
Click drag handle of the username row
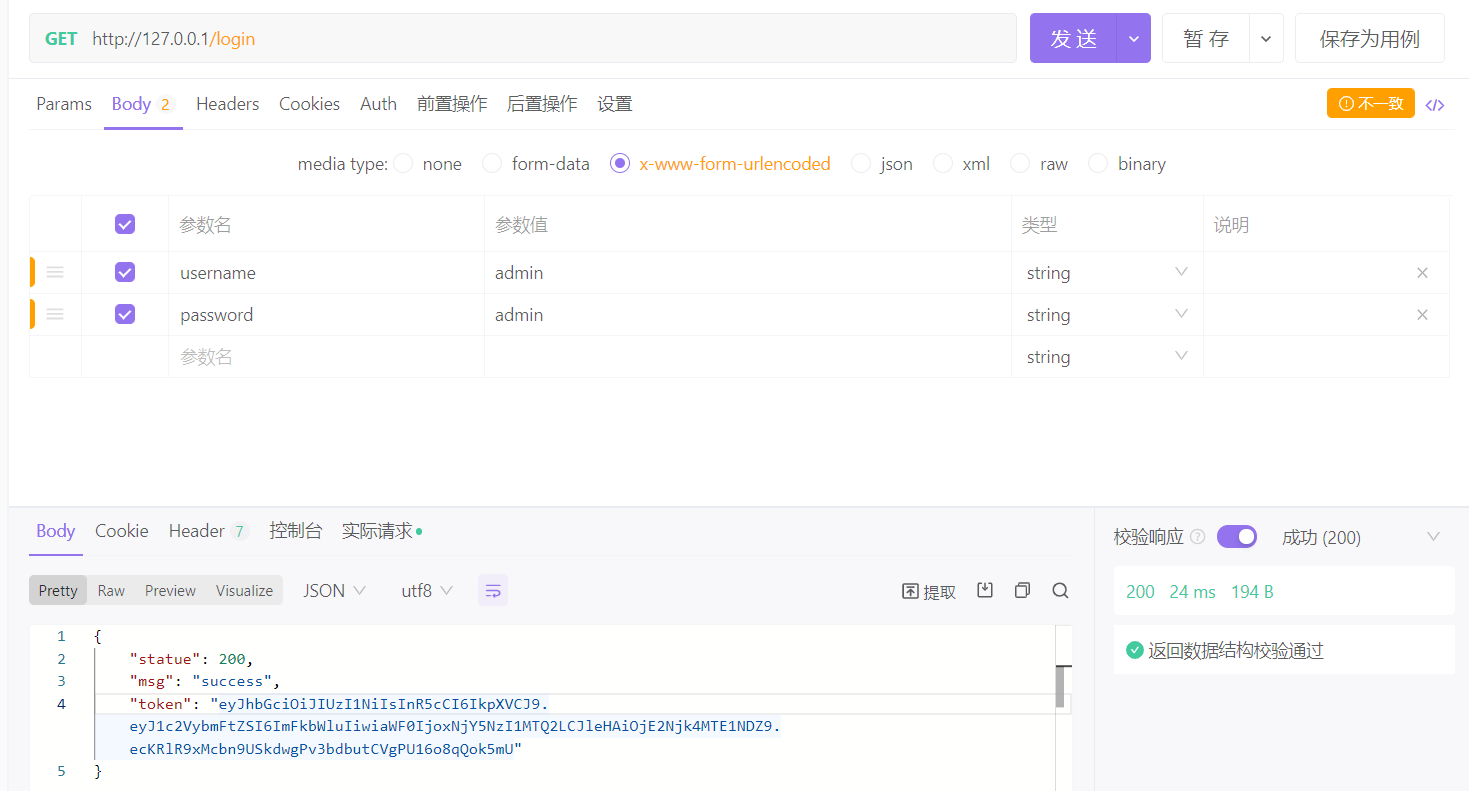click(55, 273)
